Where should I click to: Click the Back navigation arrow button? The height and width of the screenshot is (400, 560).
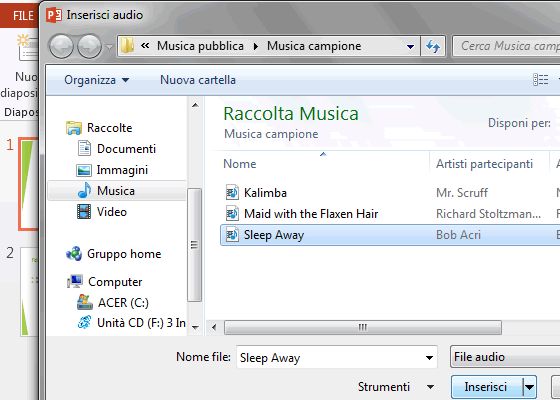coord(61,46)
